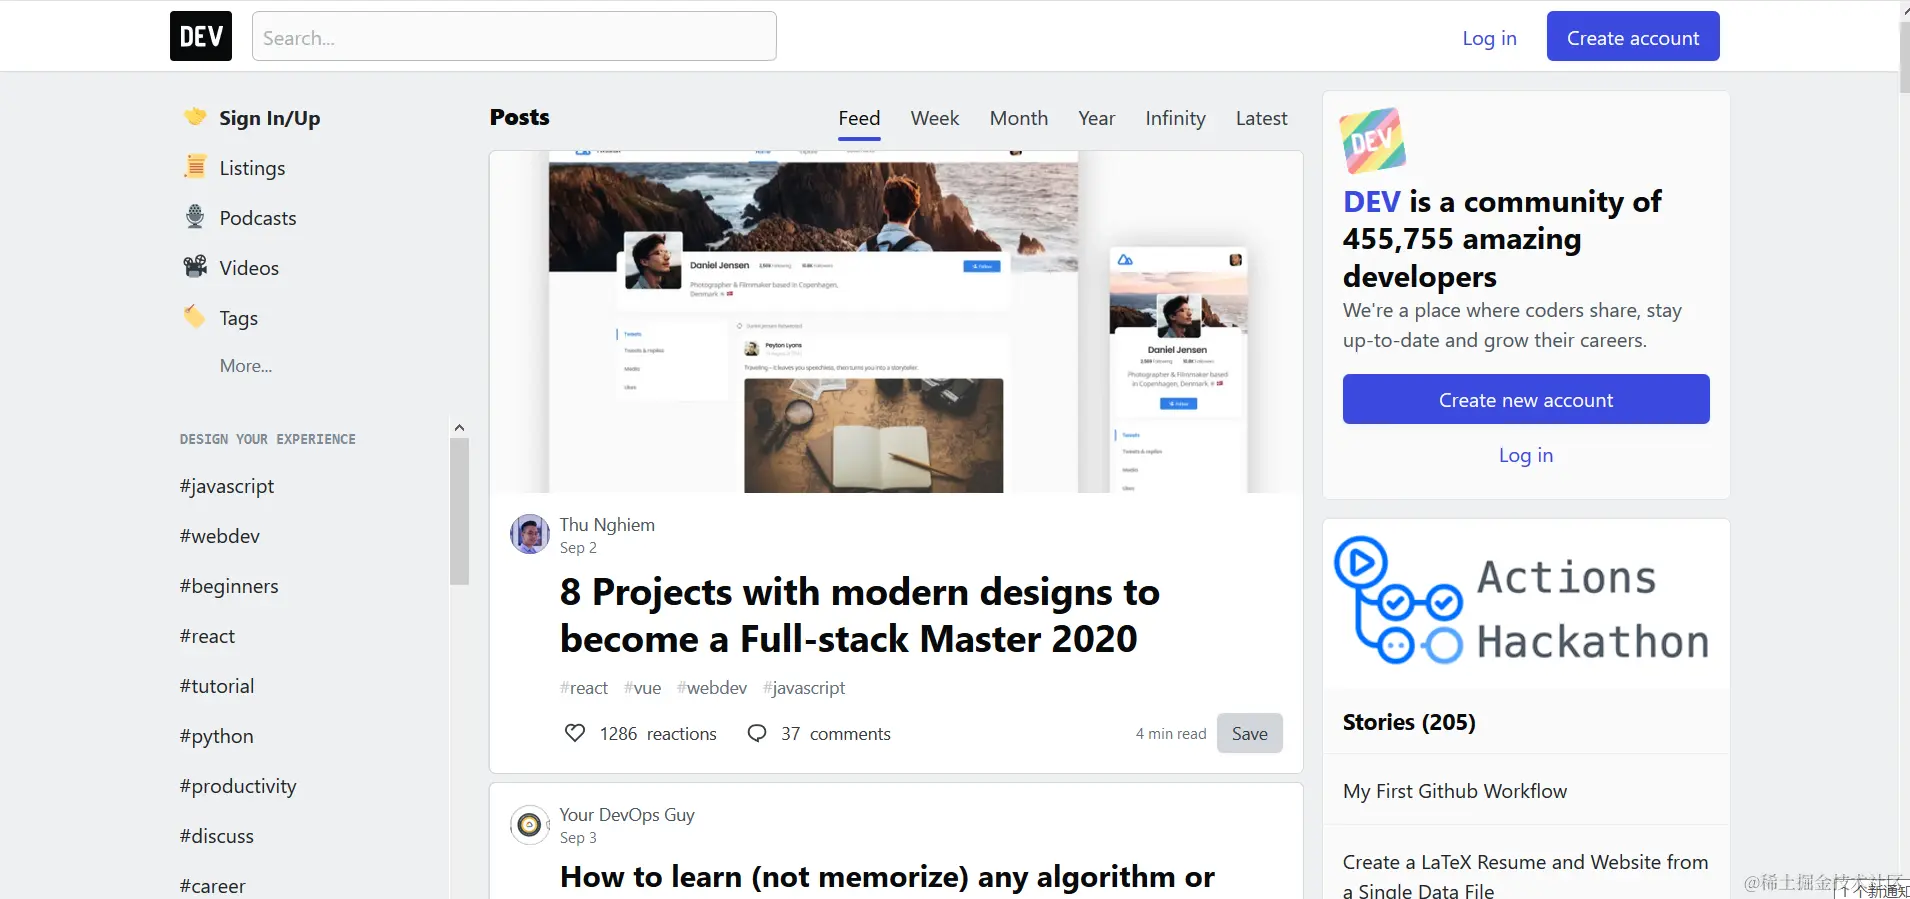Switch to the Month tab
The height and width of the screenshot is (899, 1910).
click(1019, 118)
